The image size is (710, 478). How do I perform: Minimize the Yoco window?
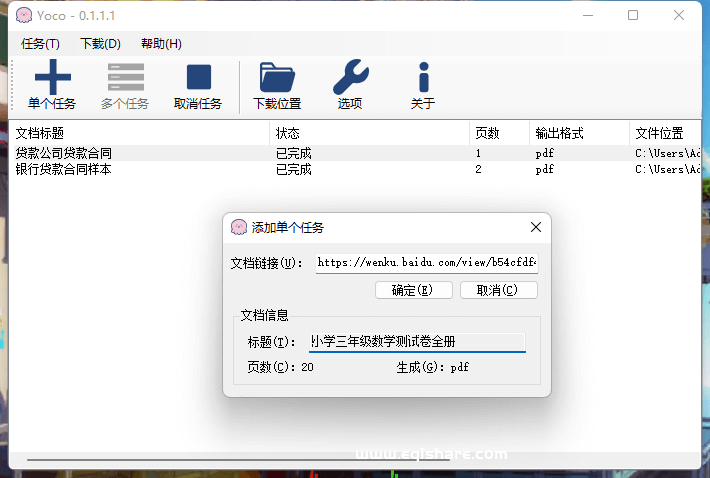tap(588, 15)
